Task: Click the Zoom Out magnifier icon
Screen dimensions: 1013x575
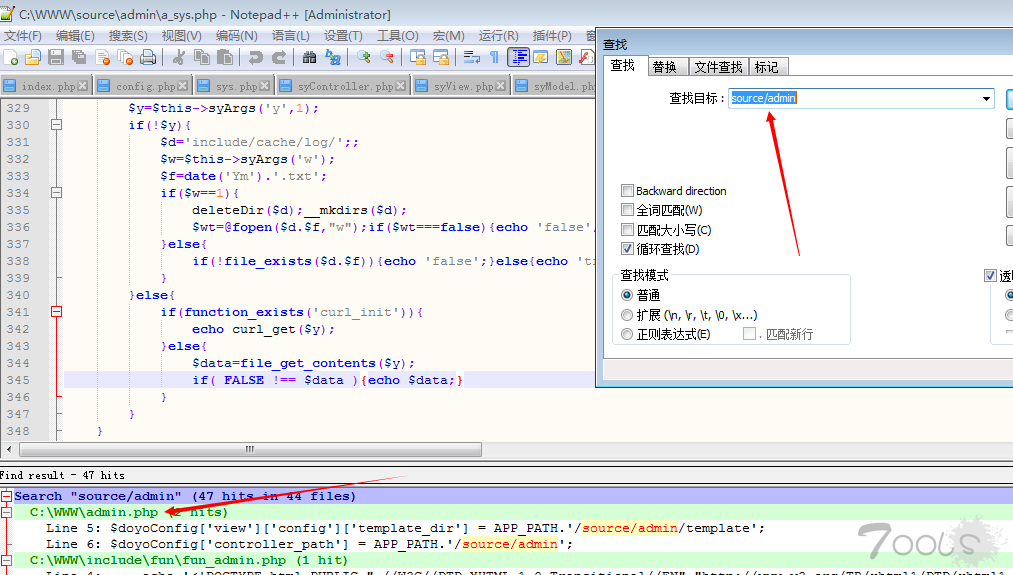Action: click(x=387, y=58)
